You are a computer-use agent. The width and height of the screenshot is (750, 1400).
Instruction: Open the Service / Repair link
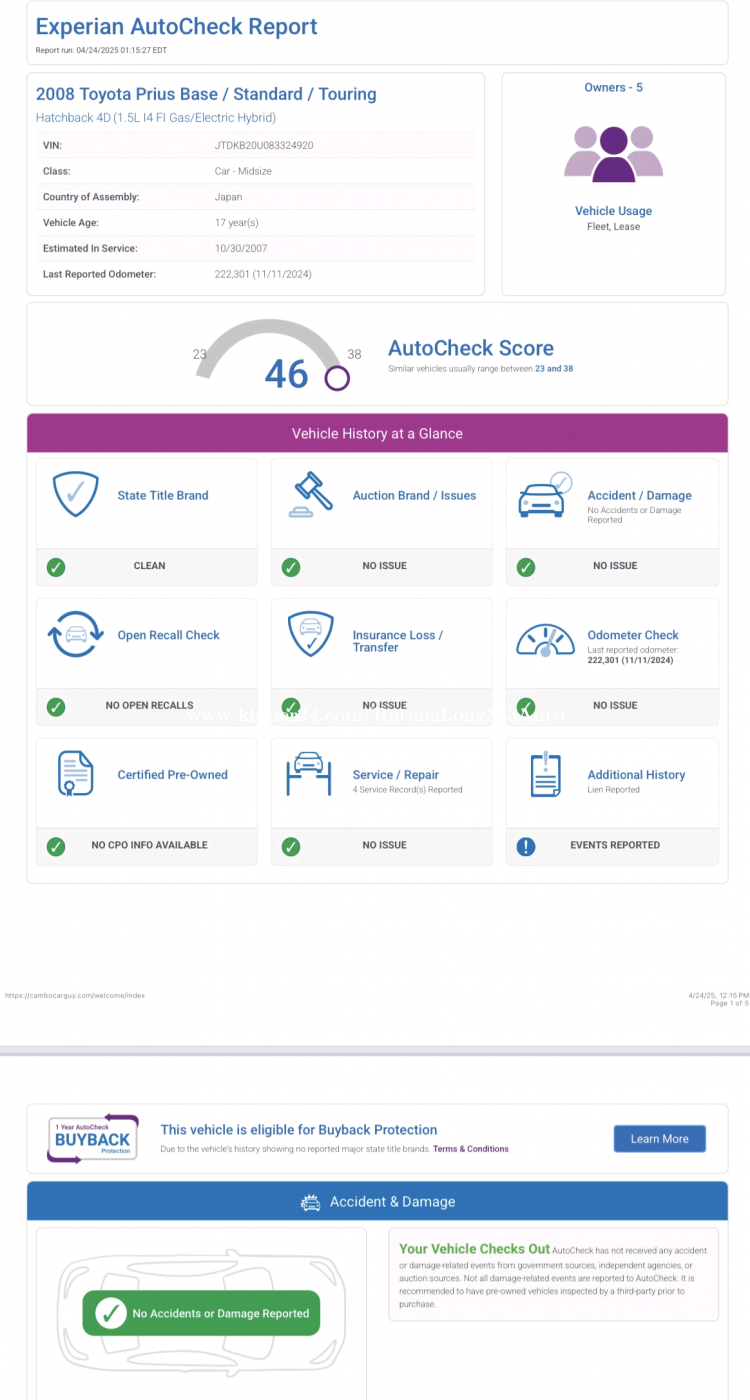point(396,775)
